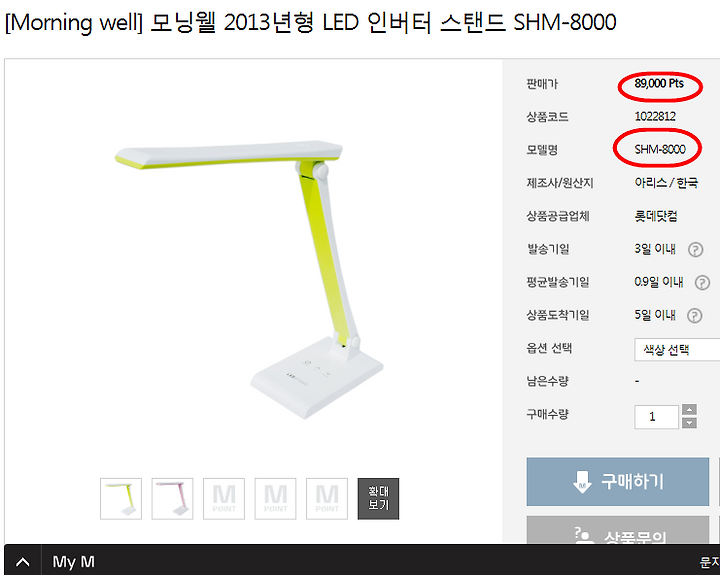Decrease purchase quantity with the down arrow
This screenshot has width=720, height=575.
click(689, 423)
